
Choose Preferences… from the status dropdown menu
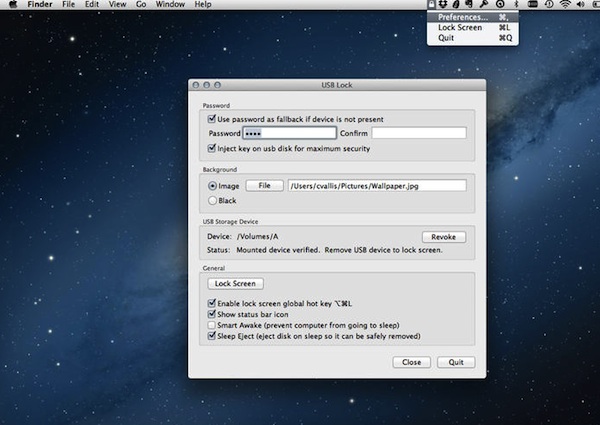coord(462,17)
